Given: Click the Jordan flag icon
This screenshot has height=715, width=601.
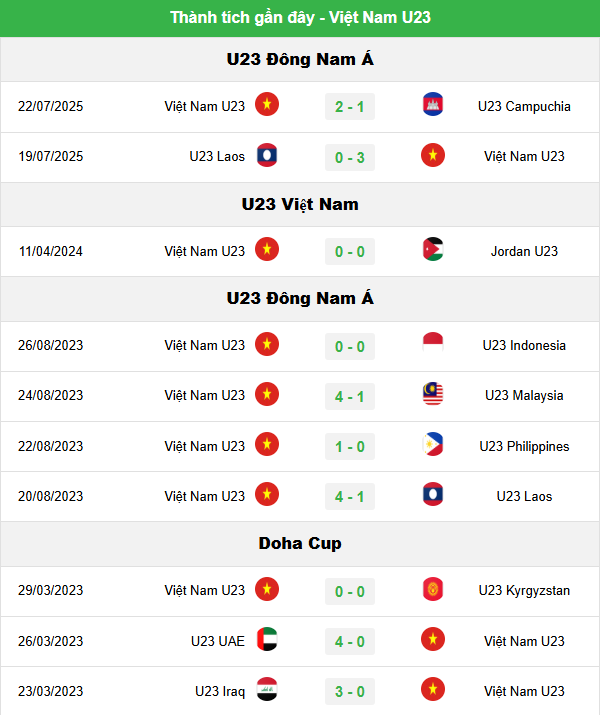Looking at the screenshot, I should pyautogui.click(x=433, y=249).
